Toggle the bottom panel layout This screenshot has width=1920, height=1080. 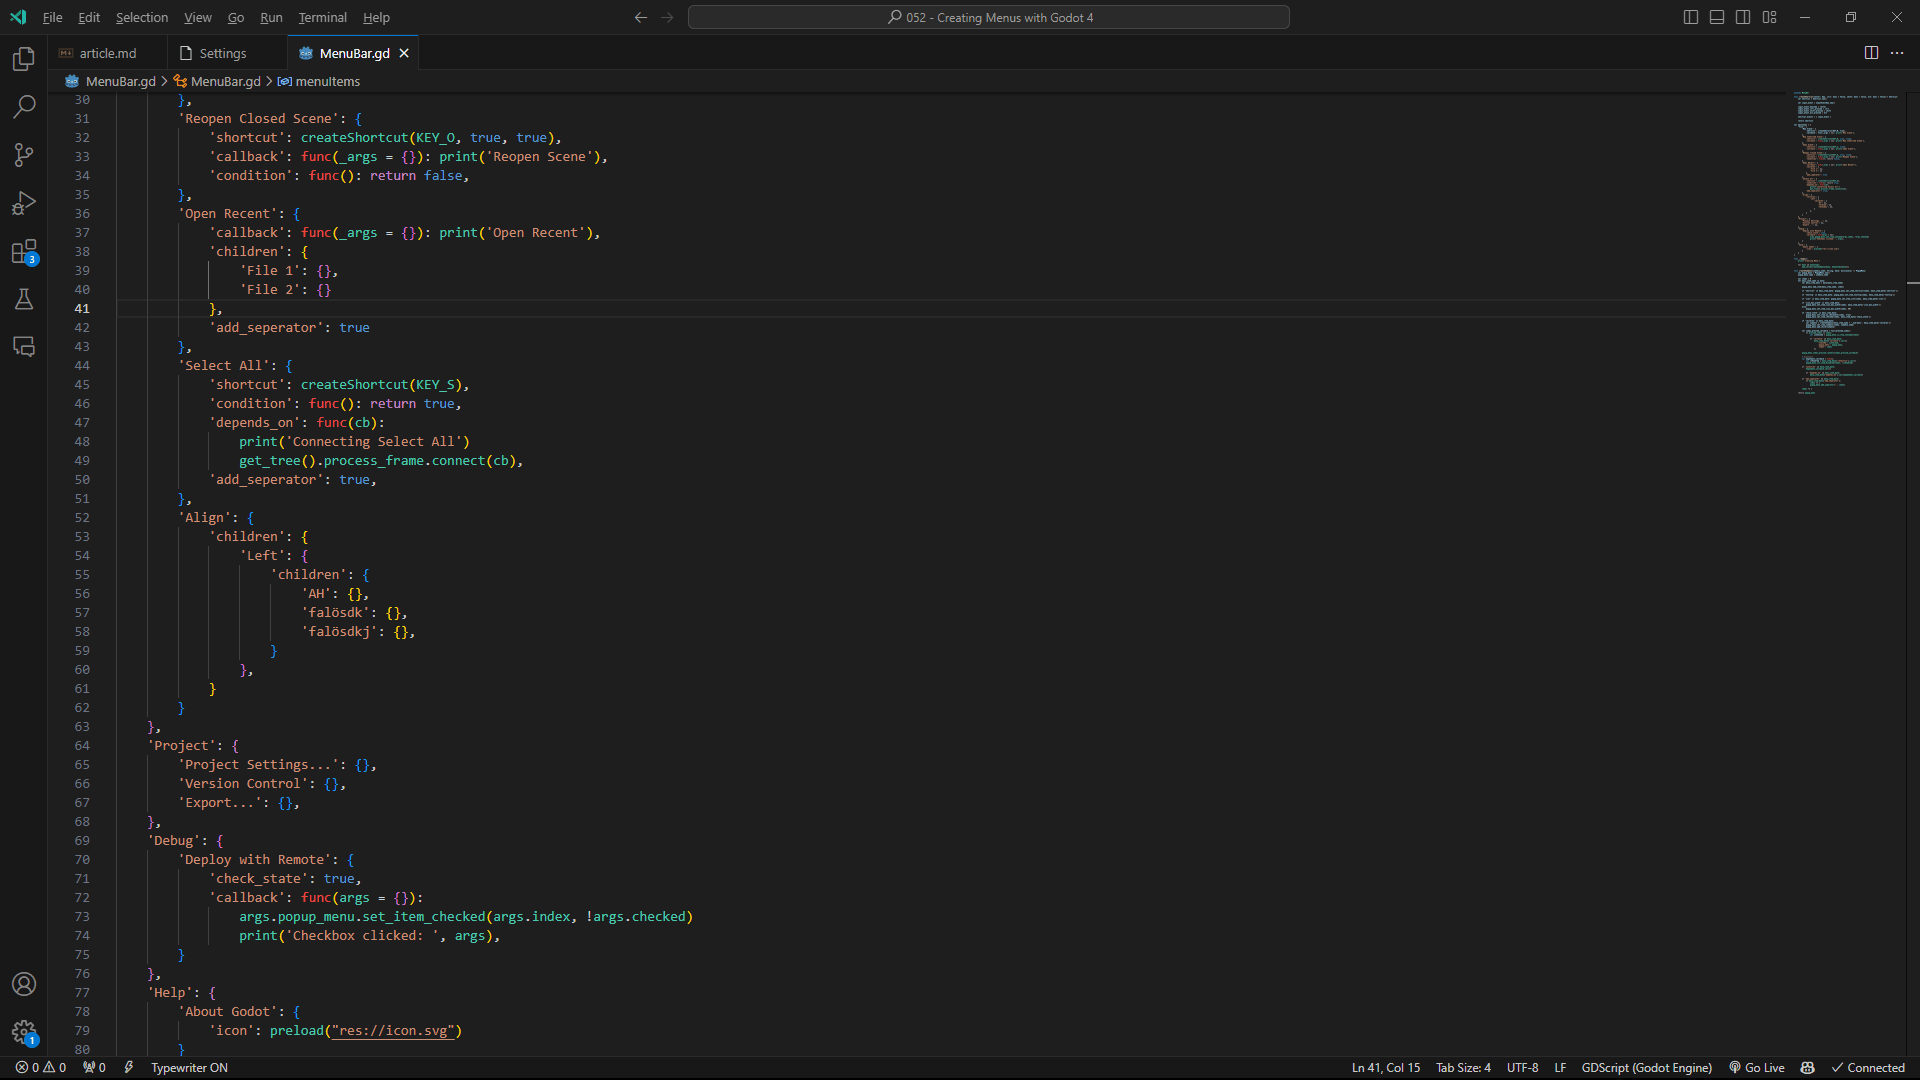[x=1717, y=17]
